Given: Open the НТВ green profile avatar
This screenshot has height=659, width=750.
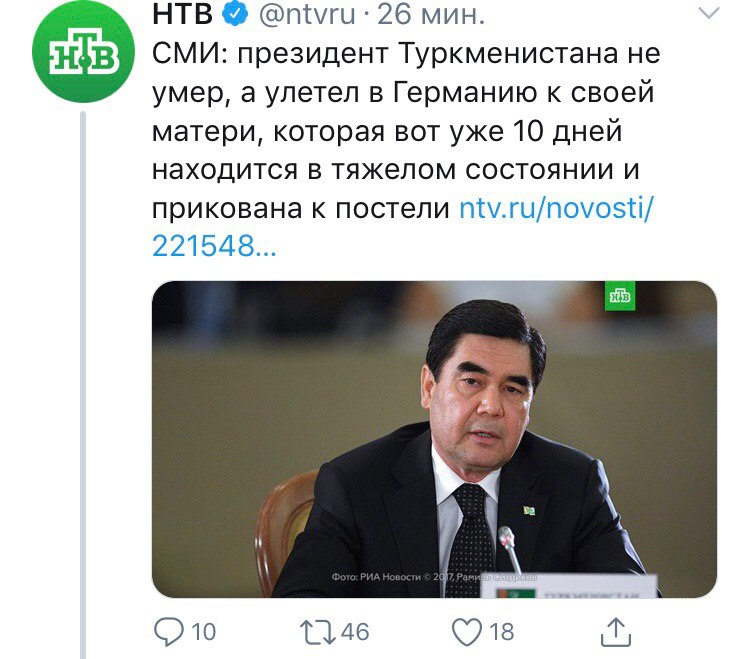Looking at the screenshot, I should tap(83, 52).
